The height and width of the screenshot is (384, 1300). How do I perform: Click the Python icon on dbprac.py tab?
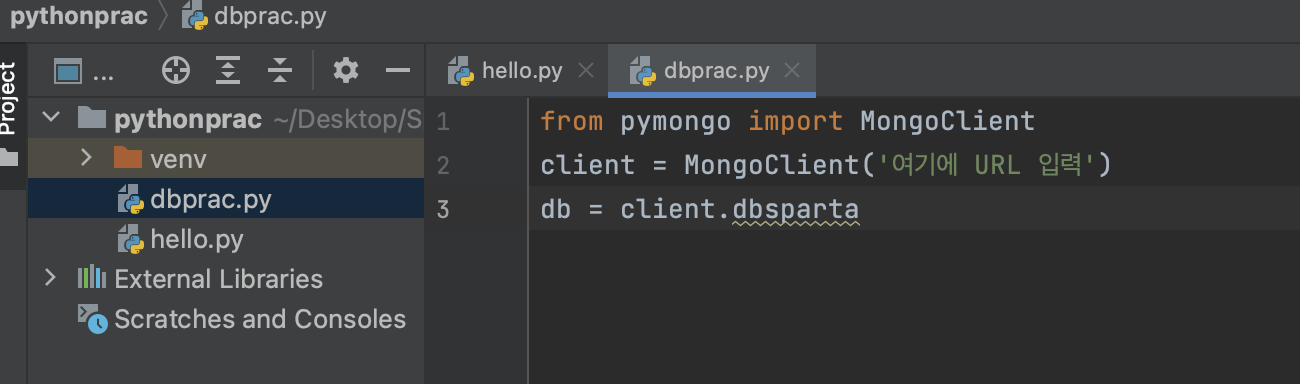coord(642,71)
